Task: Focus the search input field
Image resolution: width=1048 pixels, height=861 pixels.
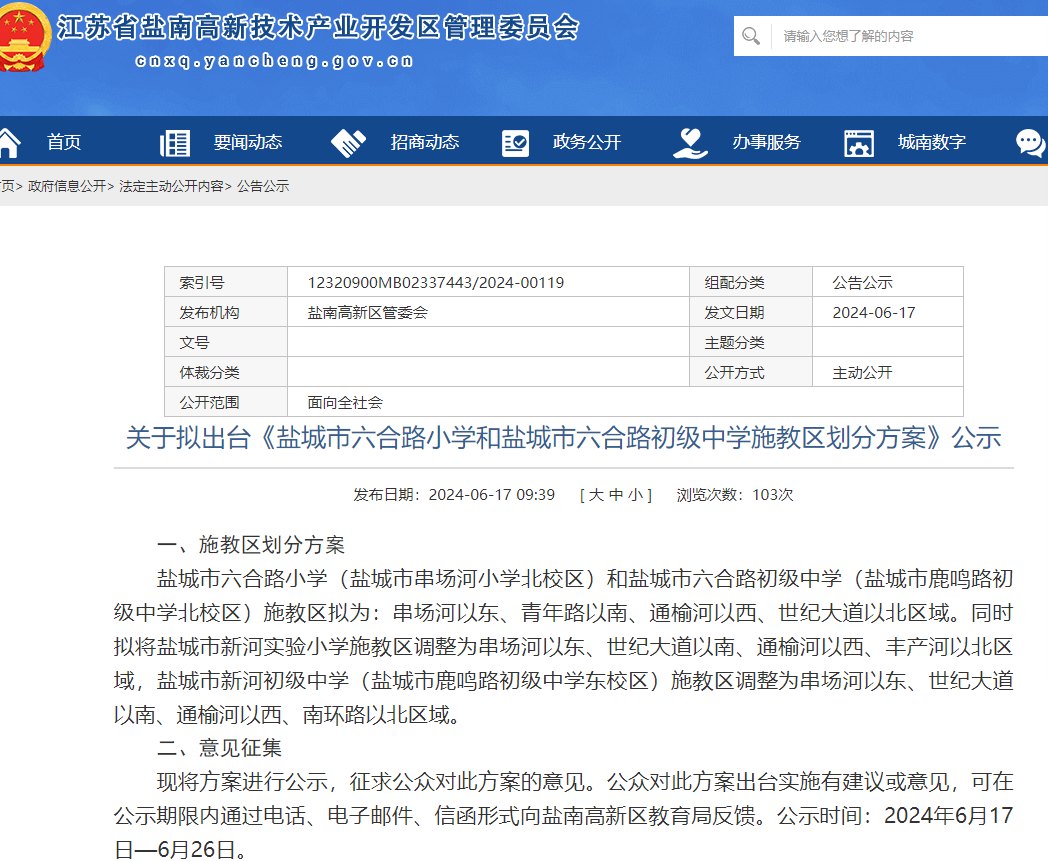Action: [x=912, y=36]
